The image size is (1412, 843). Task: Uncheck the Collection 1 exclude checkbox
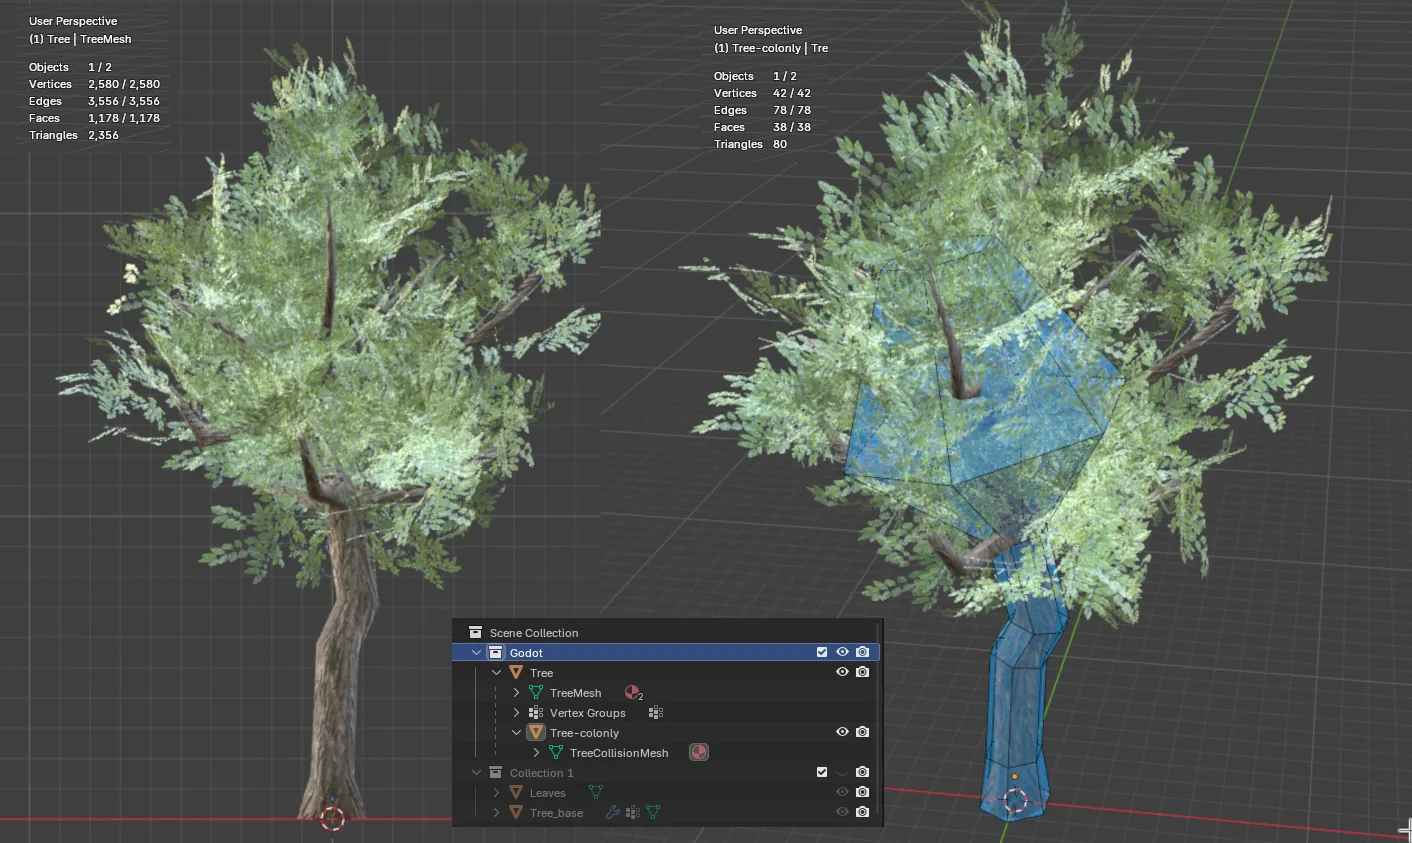coord(822,772)
